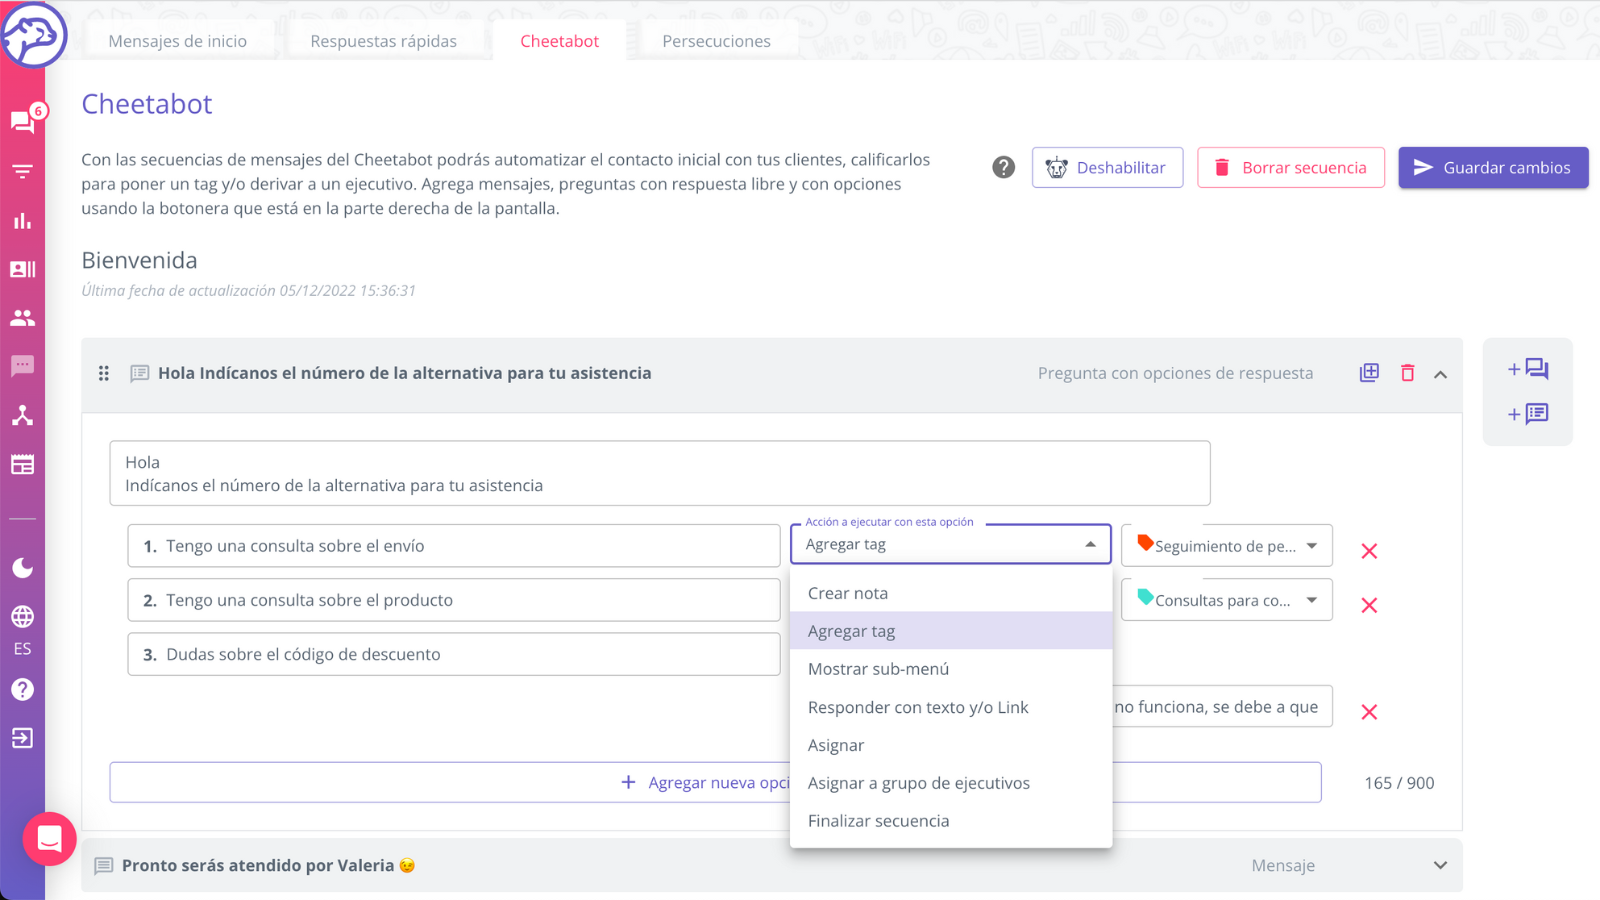Viewport: 1600px width, 900px height.
Task: Edit the Hola question message text box
Action: coord(660,473)
